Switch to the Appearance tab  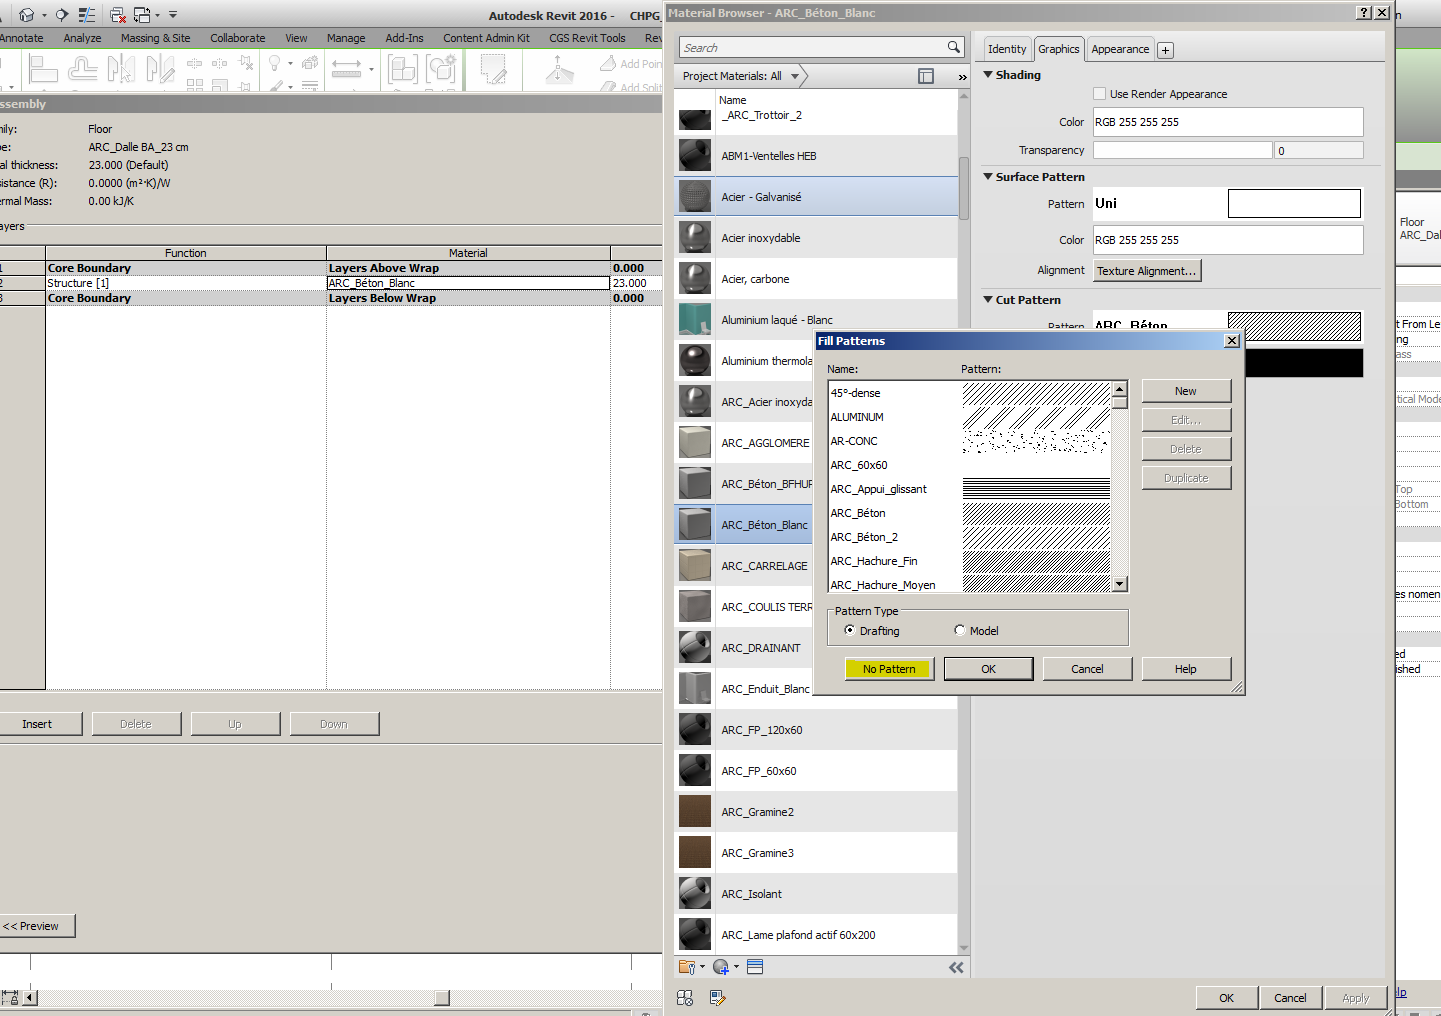1119,48
